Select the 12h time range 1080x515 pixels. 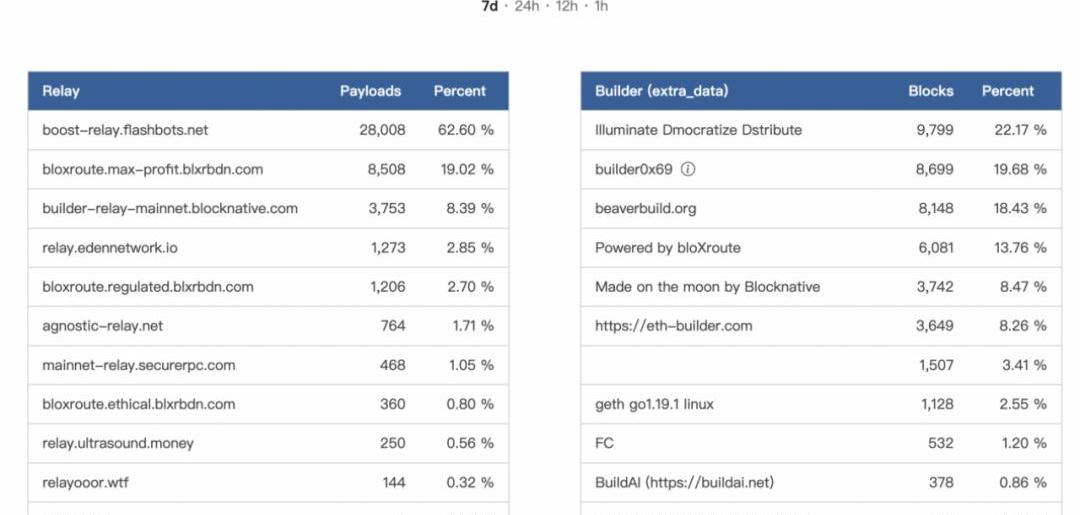(x=567, y=7)
